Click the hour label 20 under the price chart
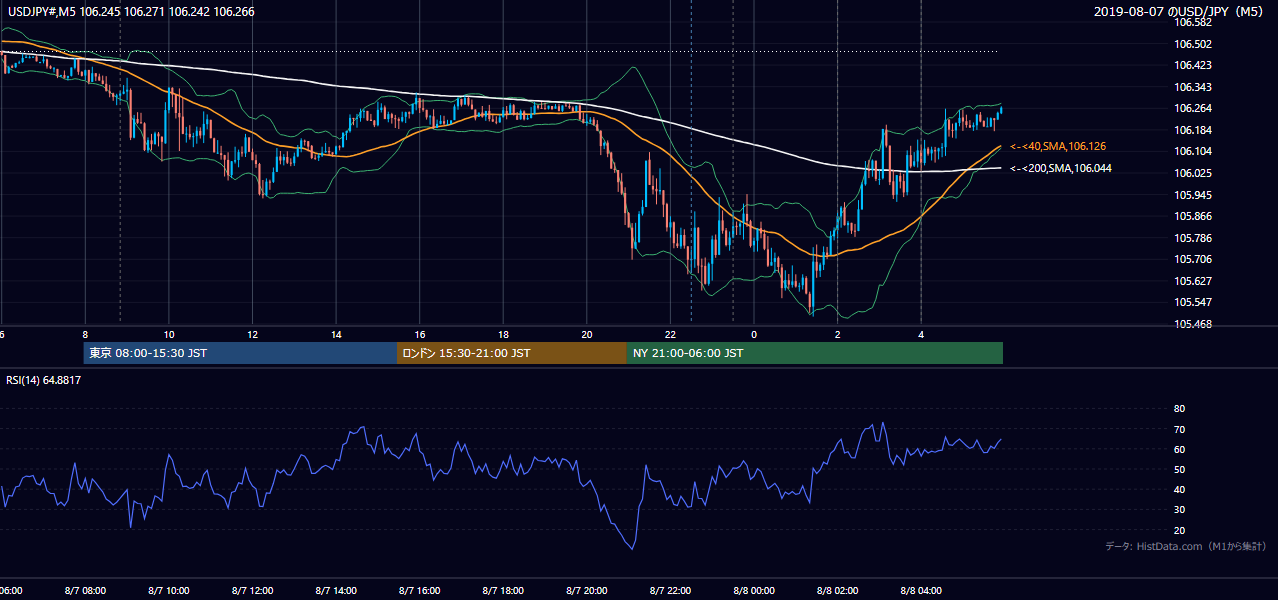1278x600 pixels. (587, 335)
